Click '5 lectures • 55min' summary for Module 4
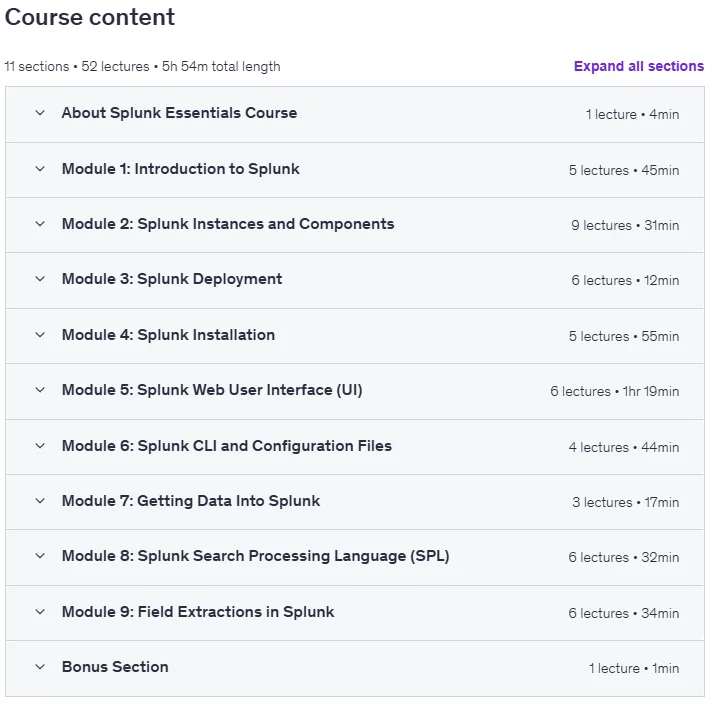The image size is (710, 706). coord(624,336)
